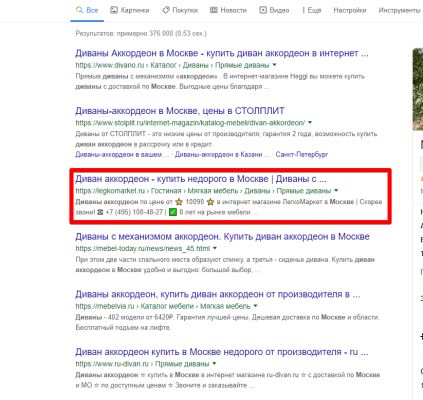Expand the legkomarket.ru URL dropdown arrow
This screenshot has height=400, width=423.
click(x=336, y=190)
